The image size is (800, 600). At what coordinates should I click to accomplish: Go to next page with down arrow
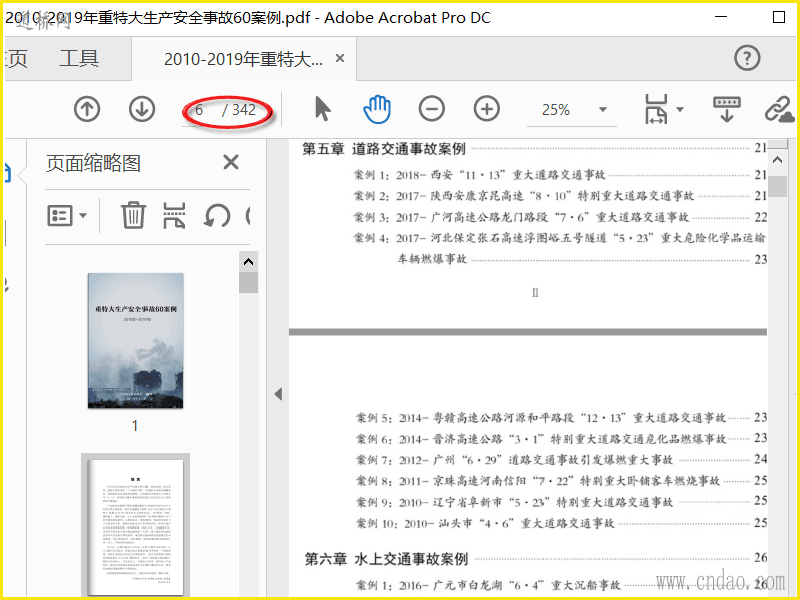coord(141,109)
